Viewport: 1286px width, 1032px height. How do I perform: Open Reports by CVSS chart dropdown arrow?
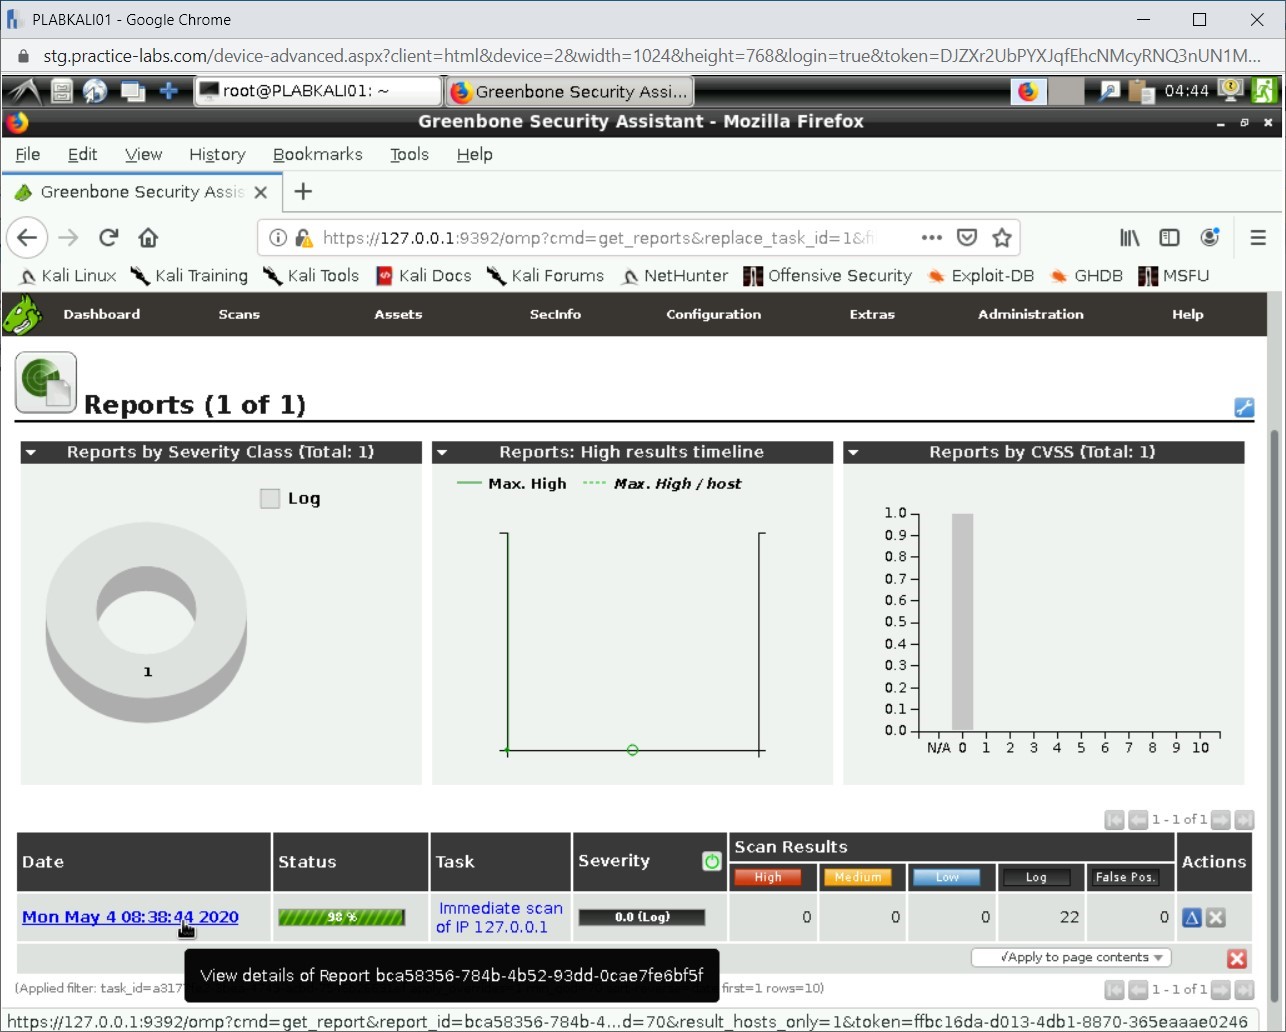[x=853, y=453]
